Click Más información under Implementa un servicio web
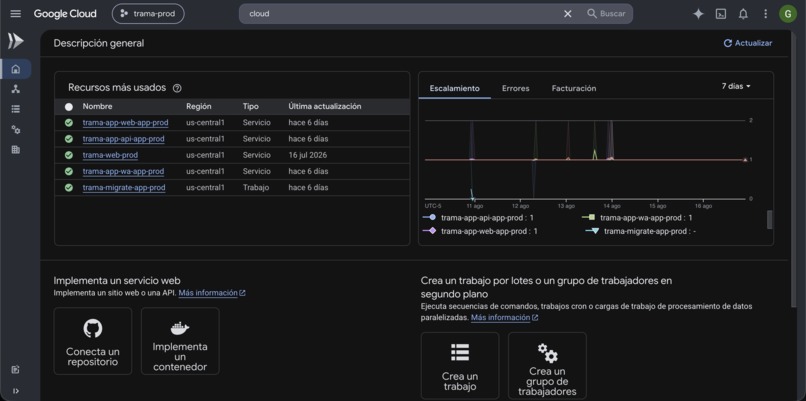Viewport: 806px width, 401px height. 212,293
